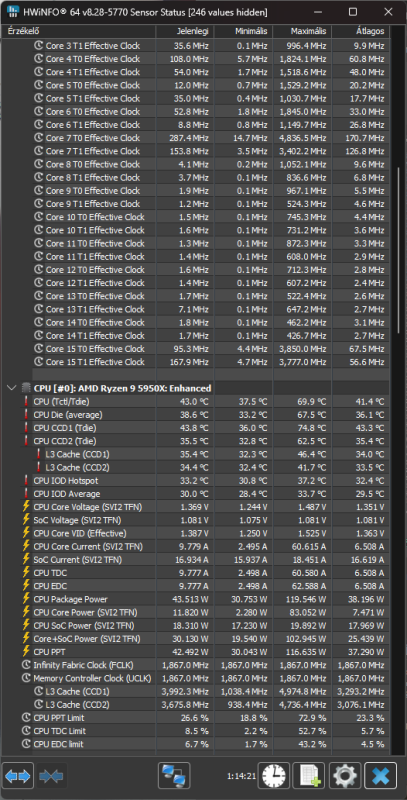Close sensors with blue X button

click(x=380, y=776)
